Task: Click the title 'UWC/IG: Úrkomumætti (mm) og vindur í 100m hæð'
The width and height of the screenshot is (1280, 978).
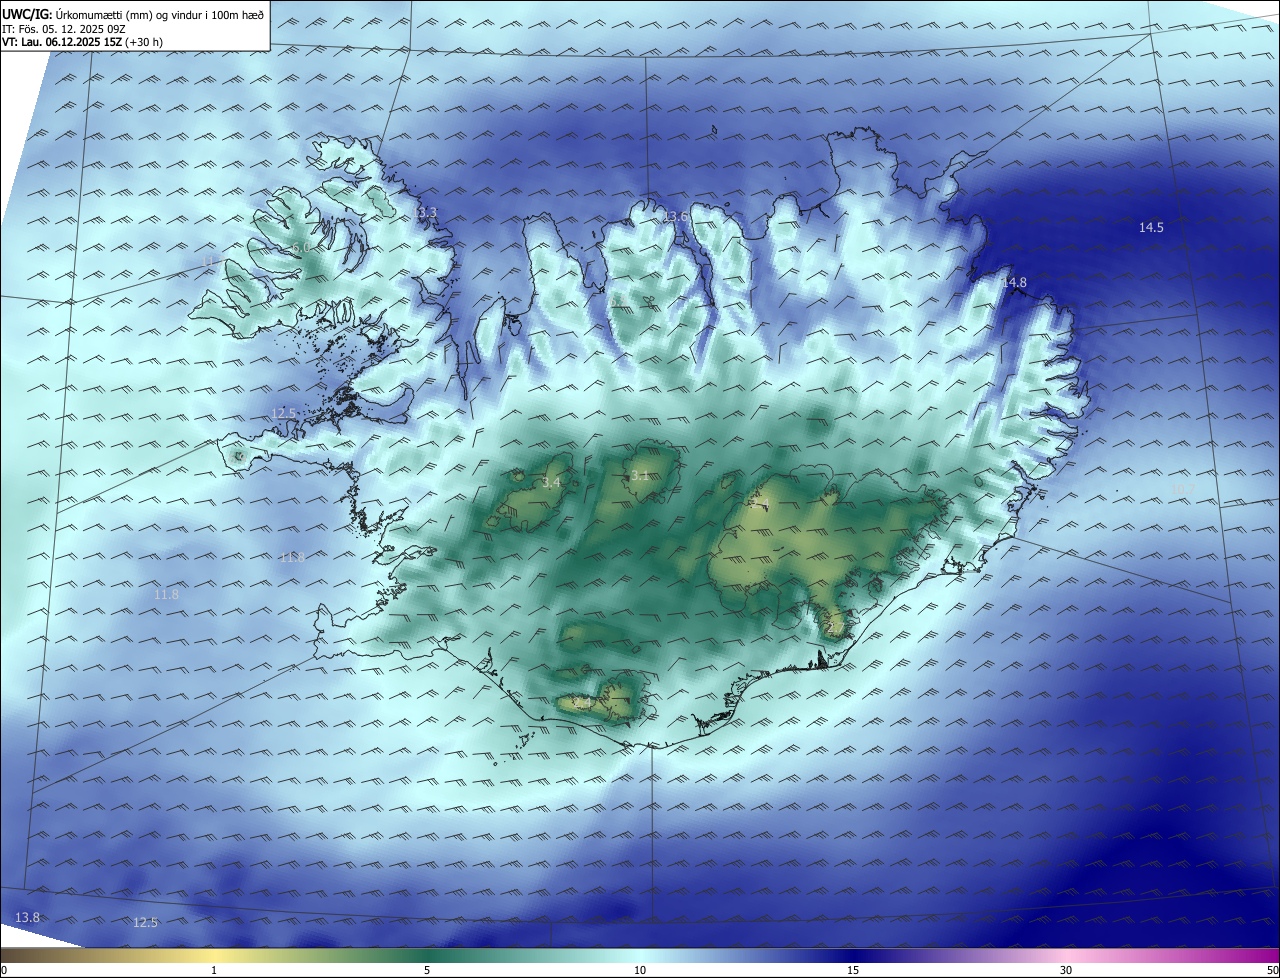Action: click(x=133, y=14)
